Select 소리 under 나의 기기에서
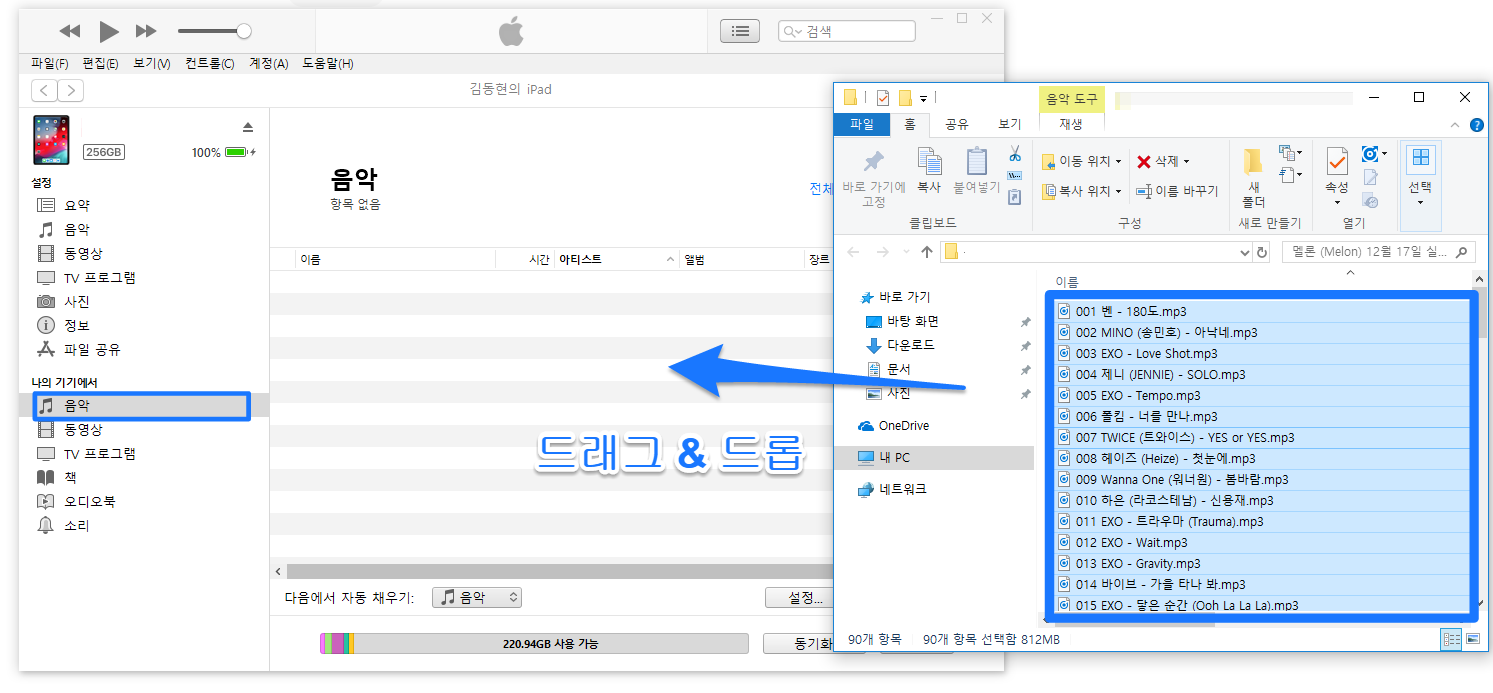This screenshot has height=693, width=1493. click(x=77, y=525)
